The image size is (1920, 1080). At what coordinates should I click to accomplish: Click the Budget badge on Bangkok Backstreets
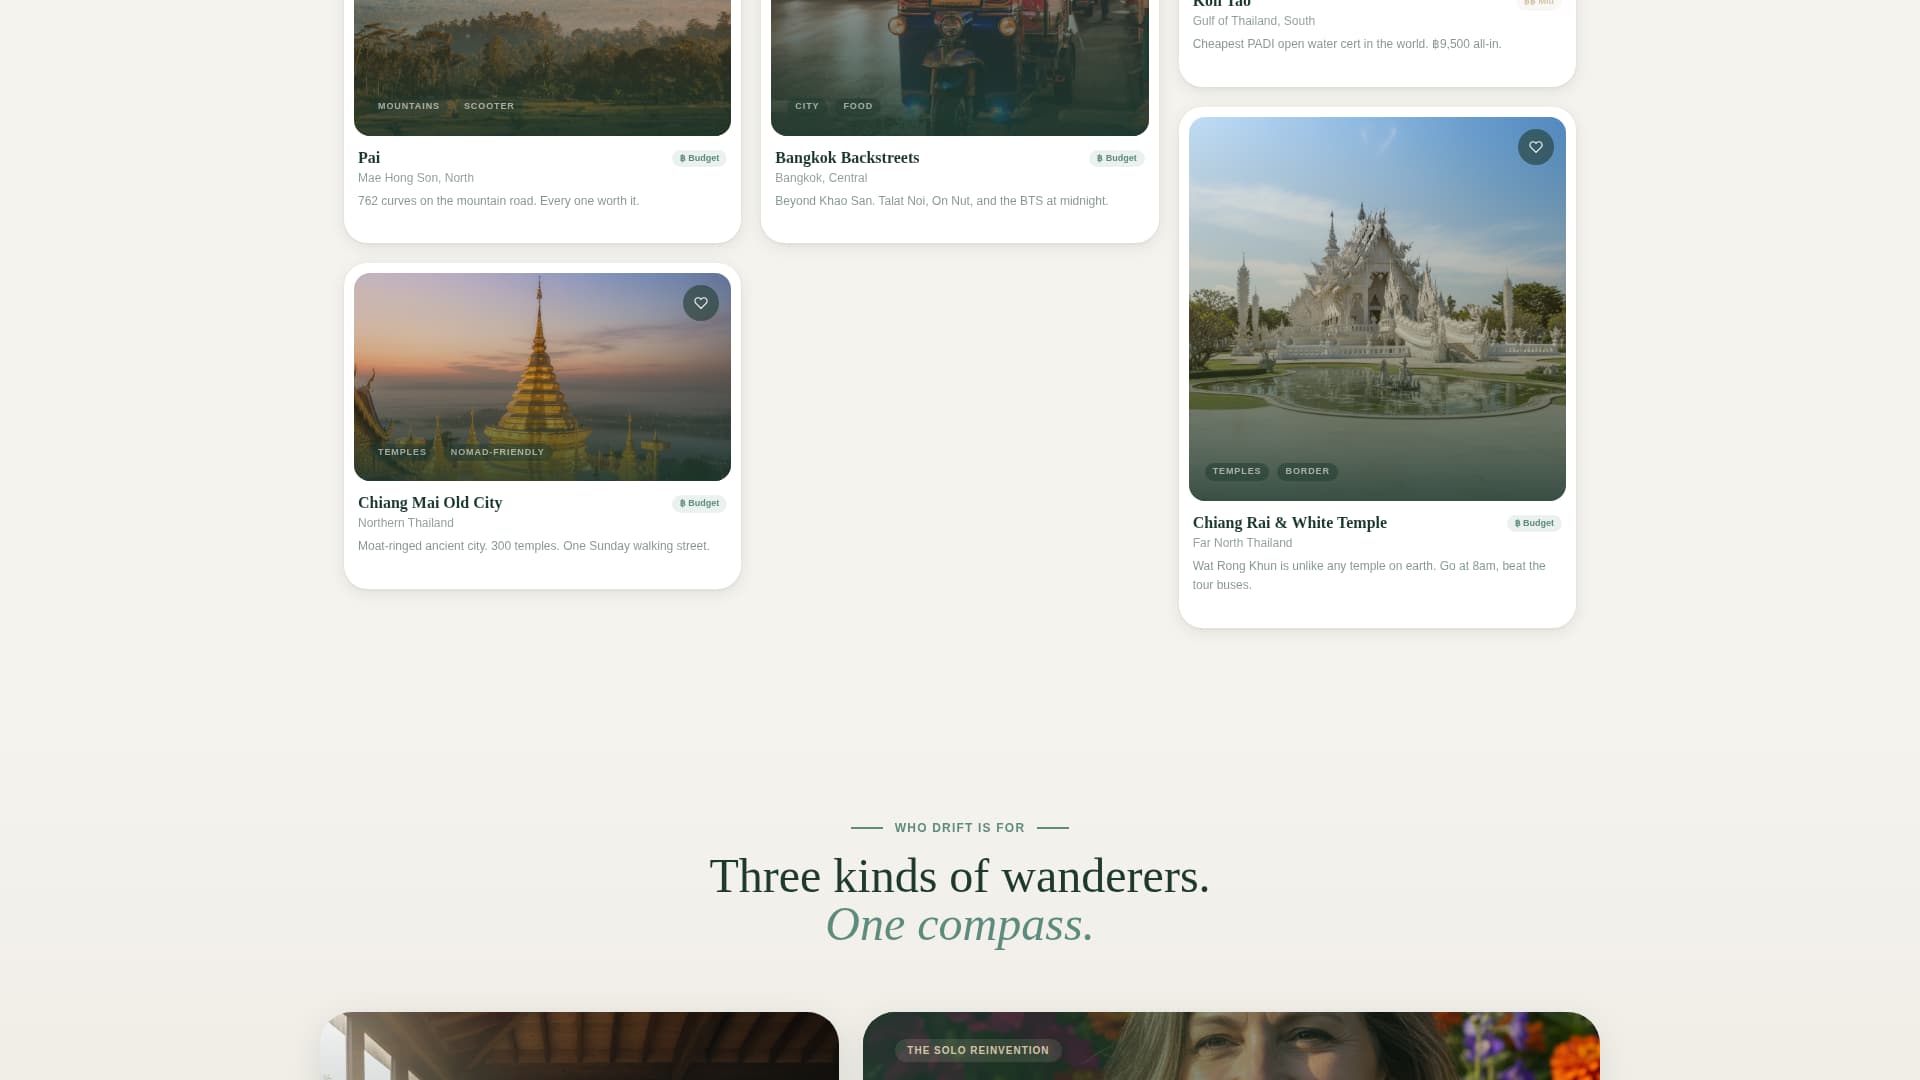tap(1116, 158)
